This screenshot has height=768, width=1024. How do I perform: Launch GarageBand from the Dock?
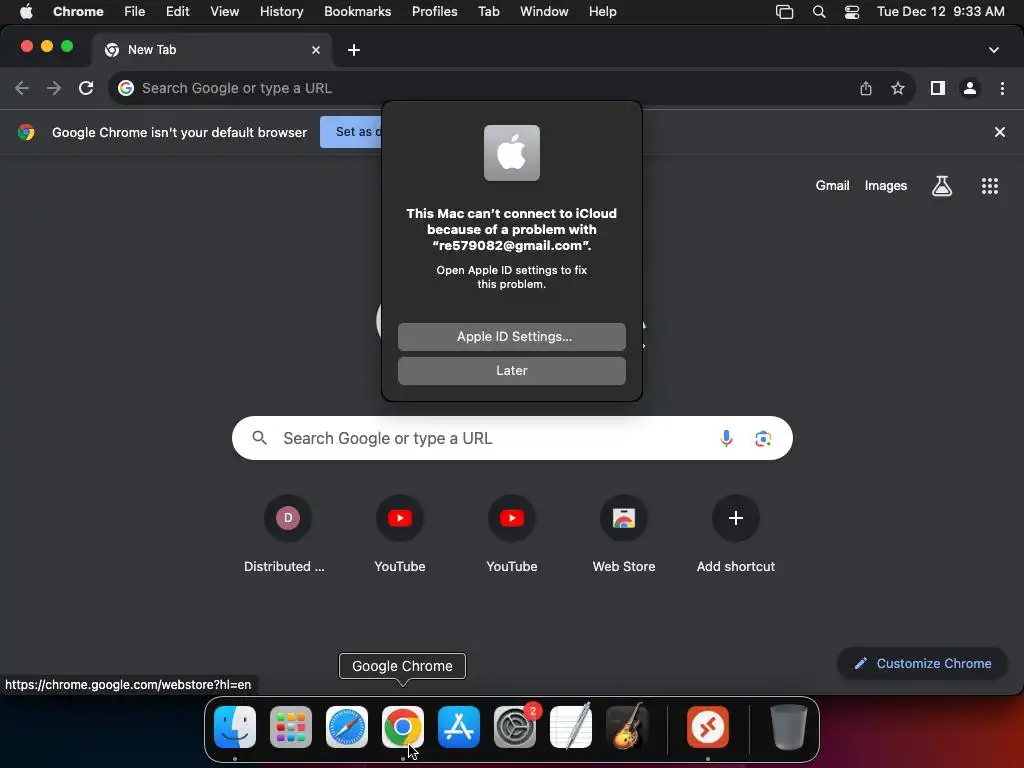coord(627,727)
